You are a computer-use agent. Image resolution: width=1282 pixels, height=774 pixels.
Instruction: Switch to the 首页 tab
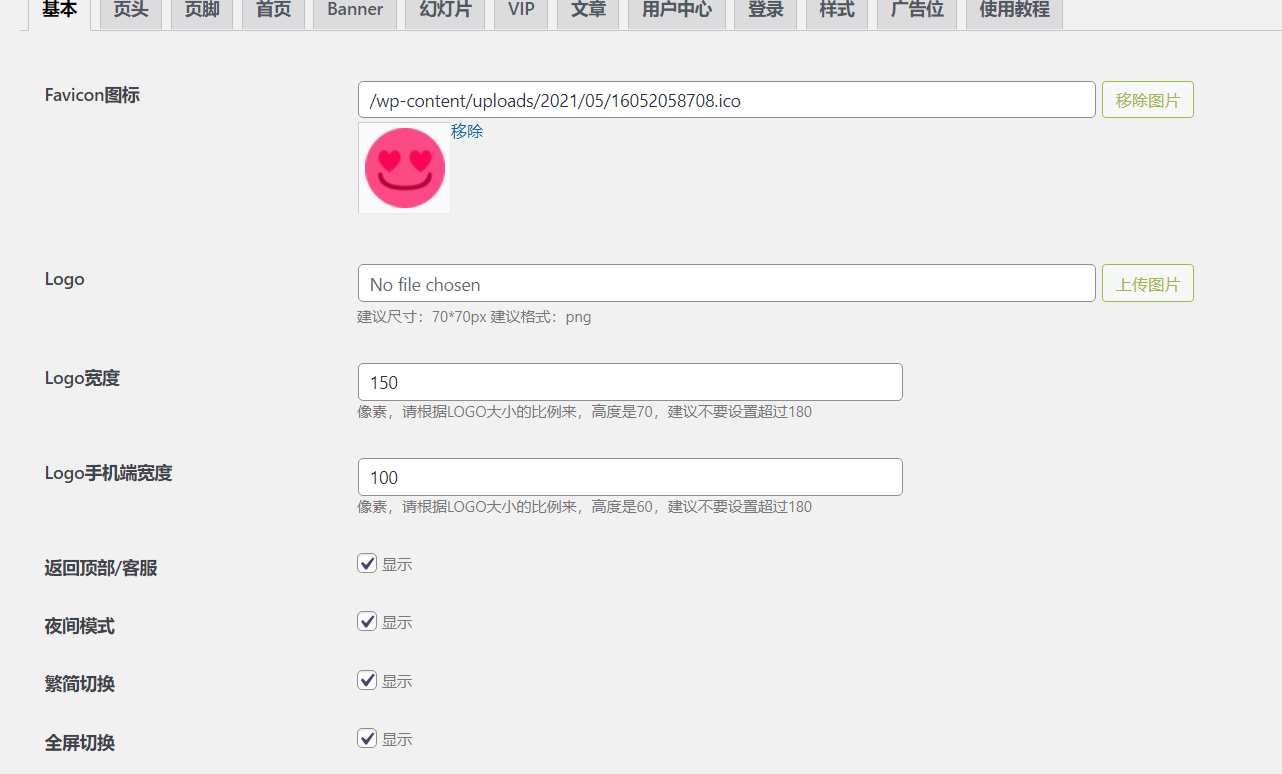tap(273, 10)
